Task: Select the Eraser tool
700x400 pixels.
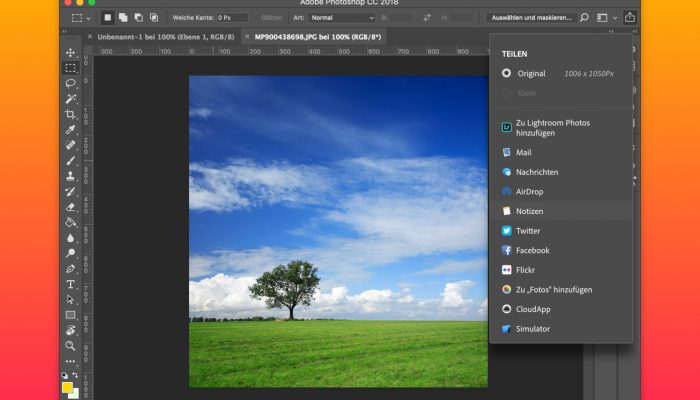Action: click(x=71, y=207)
